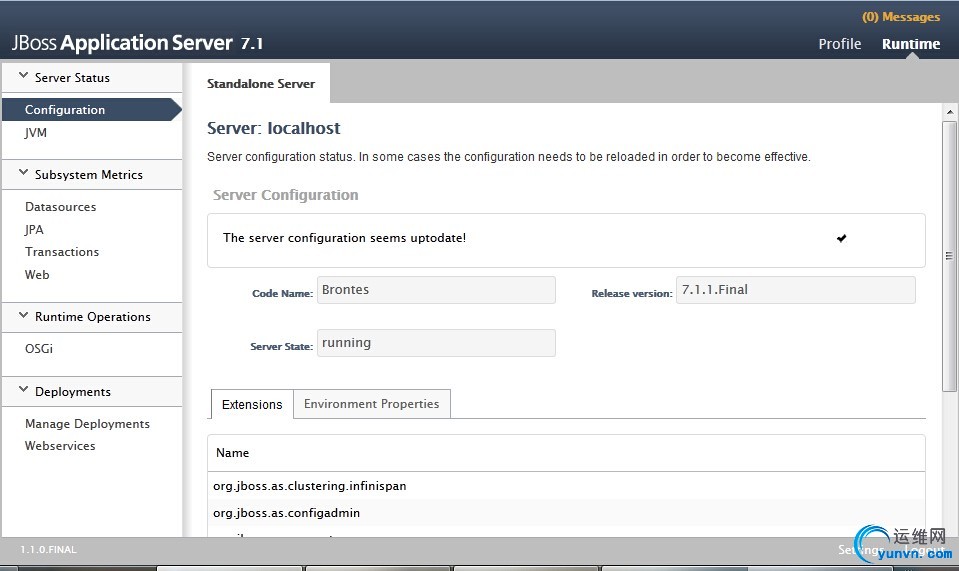Switch to Environment Properties tab
The image size is (959, 571).
(x=372, y=404)
